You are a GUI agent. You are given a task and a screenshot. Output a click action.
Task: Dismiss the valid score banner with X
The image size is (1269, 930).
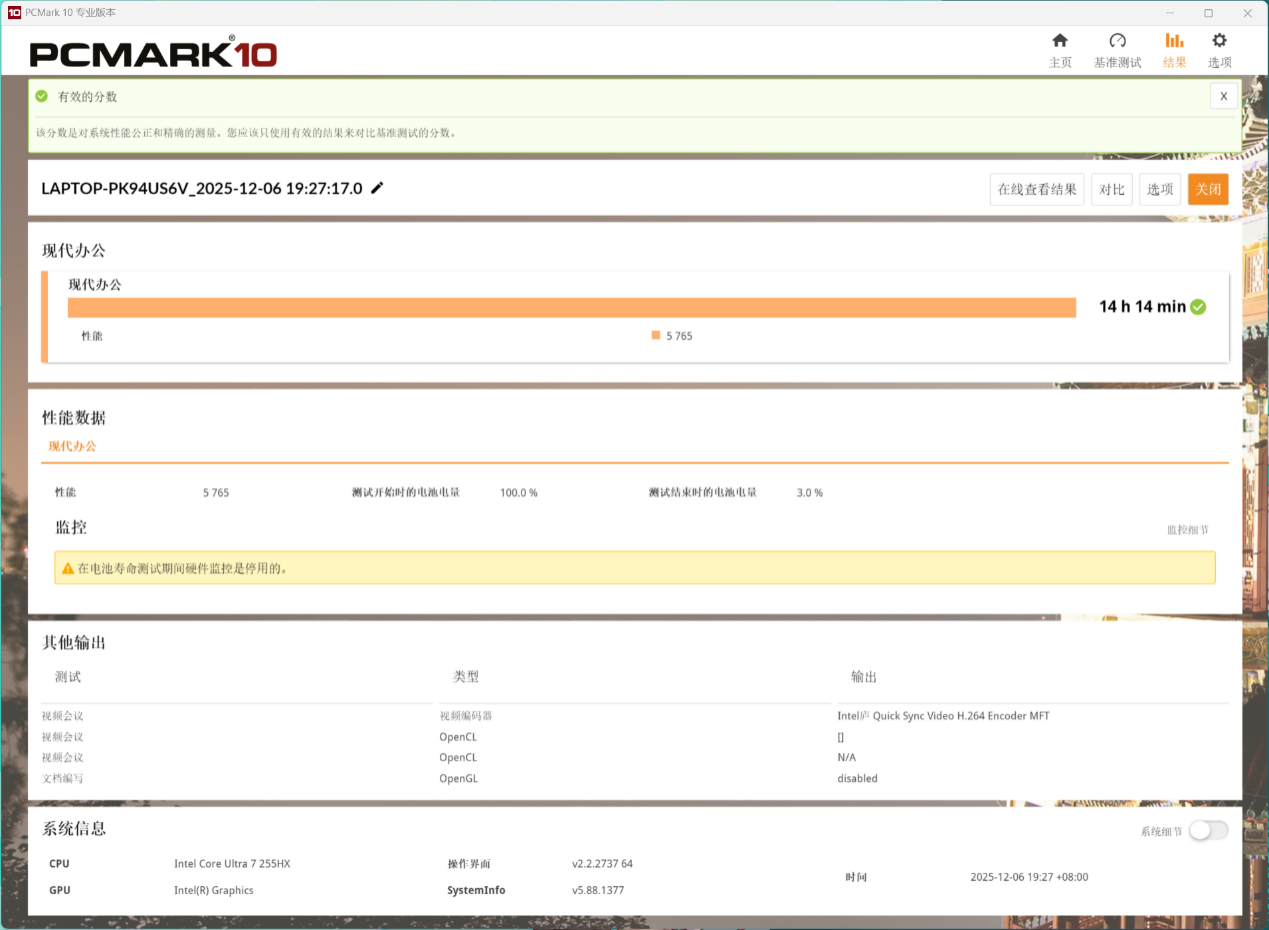pos(1223,96)
